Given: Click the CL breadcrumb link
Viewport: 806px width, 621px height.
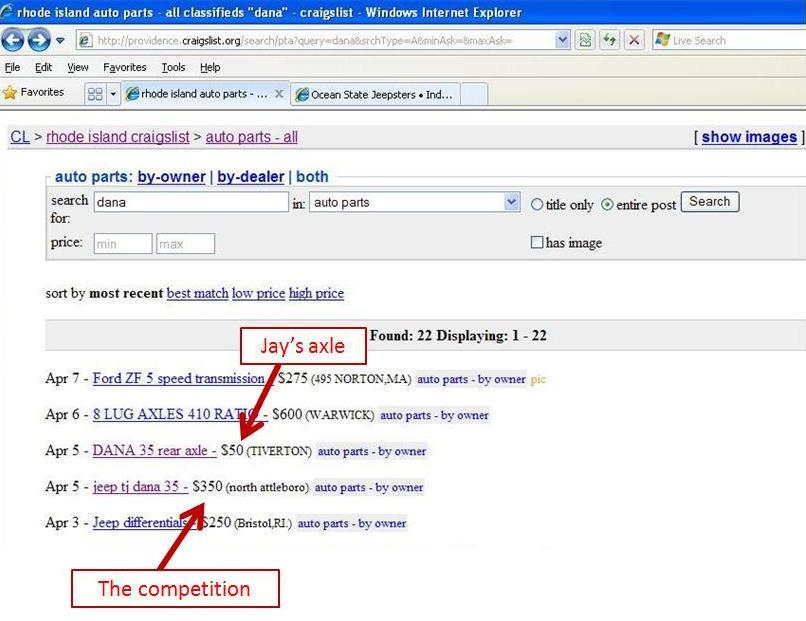Looking at the screenshot, I should tap(20, 137).
